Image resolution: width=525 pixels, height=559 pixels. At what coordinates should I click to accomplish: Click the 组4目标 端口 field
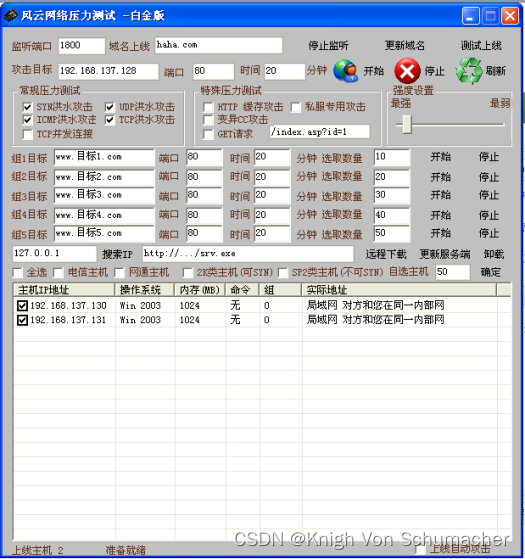click(x=205, y=215)
